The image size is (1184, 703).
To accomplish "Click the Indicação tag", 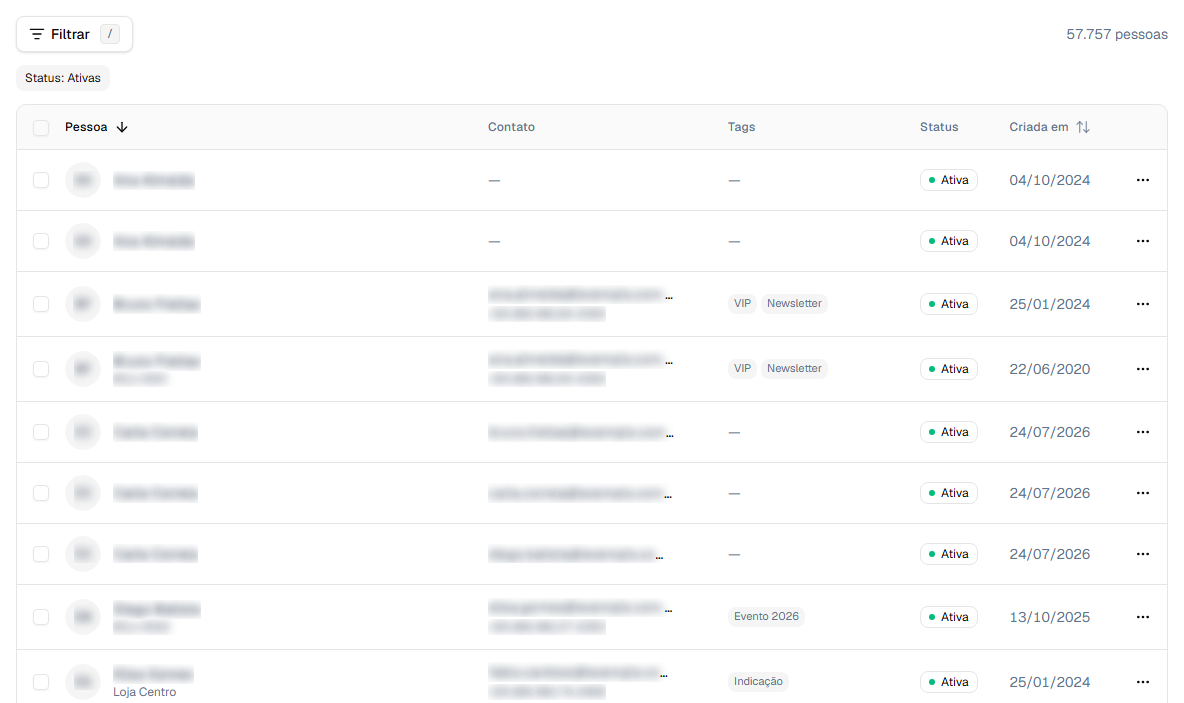I will tap(758, 681).
